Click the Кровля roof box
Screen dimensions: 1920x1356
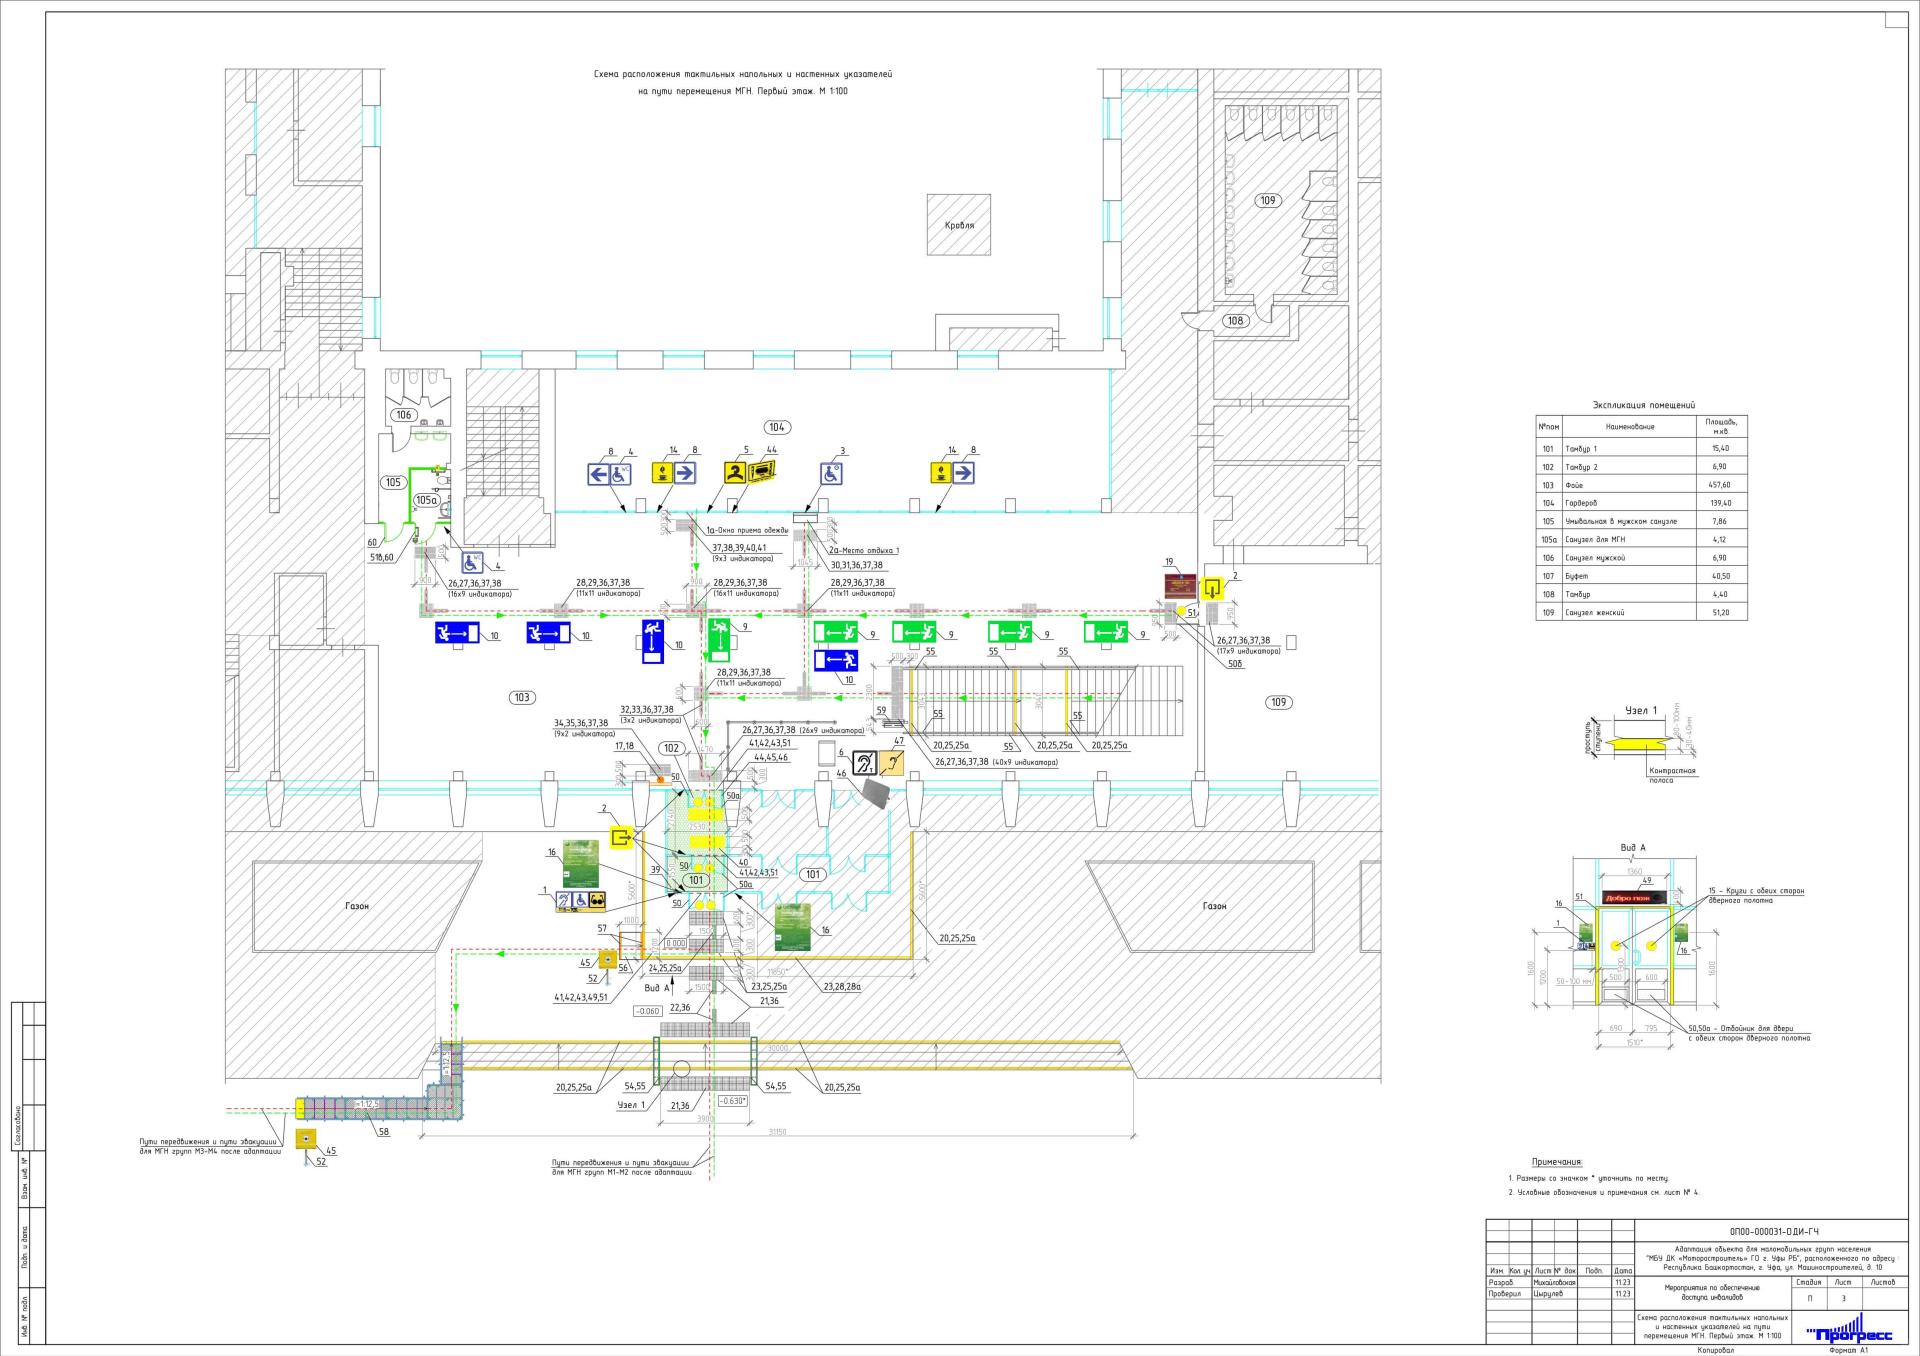958,225
